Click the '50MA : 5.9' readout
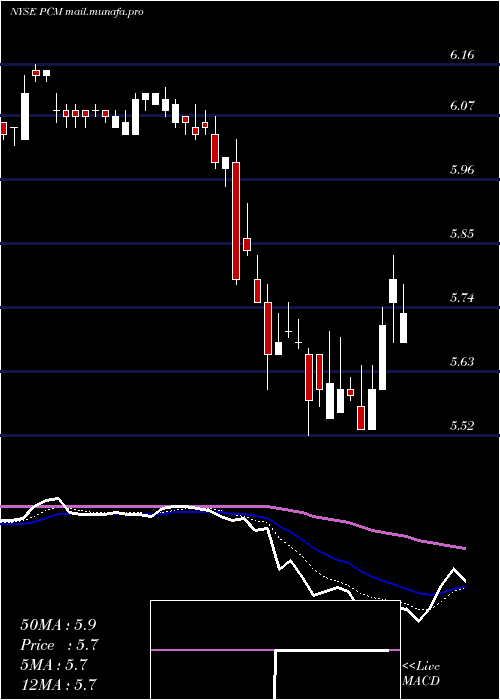 [58, 625]
